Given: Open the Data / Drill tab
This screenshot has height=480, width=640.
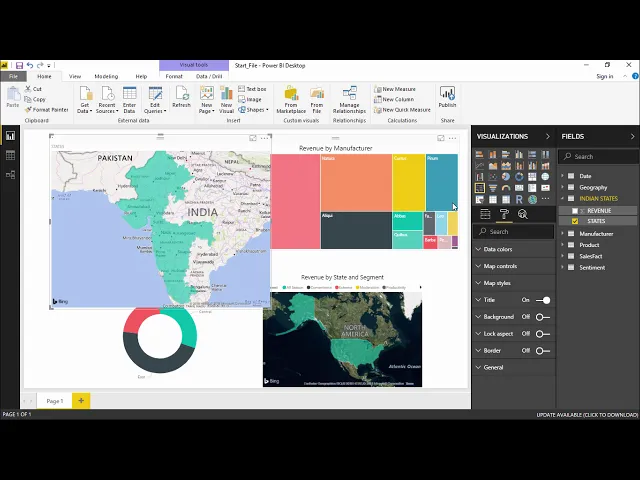Looking at the screenshot, I should click(x=209, y=76).
